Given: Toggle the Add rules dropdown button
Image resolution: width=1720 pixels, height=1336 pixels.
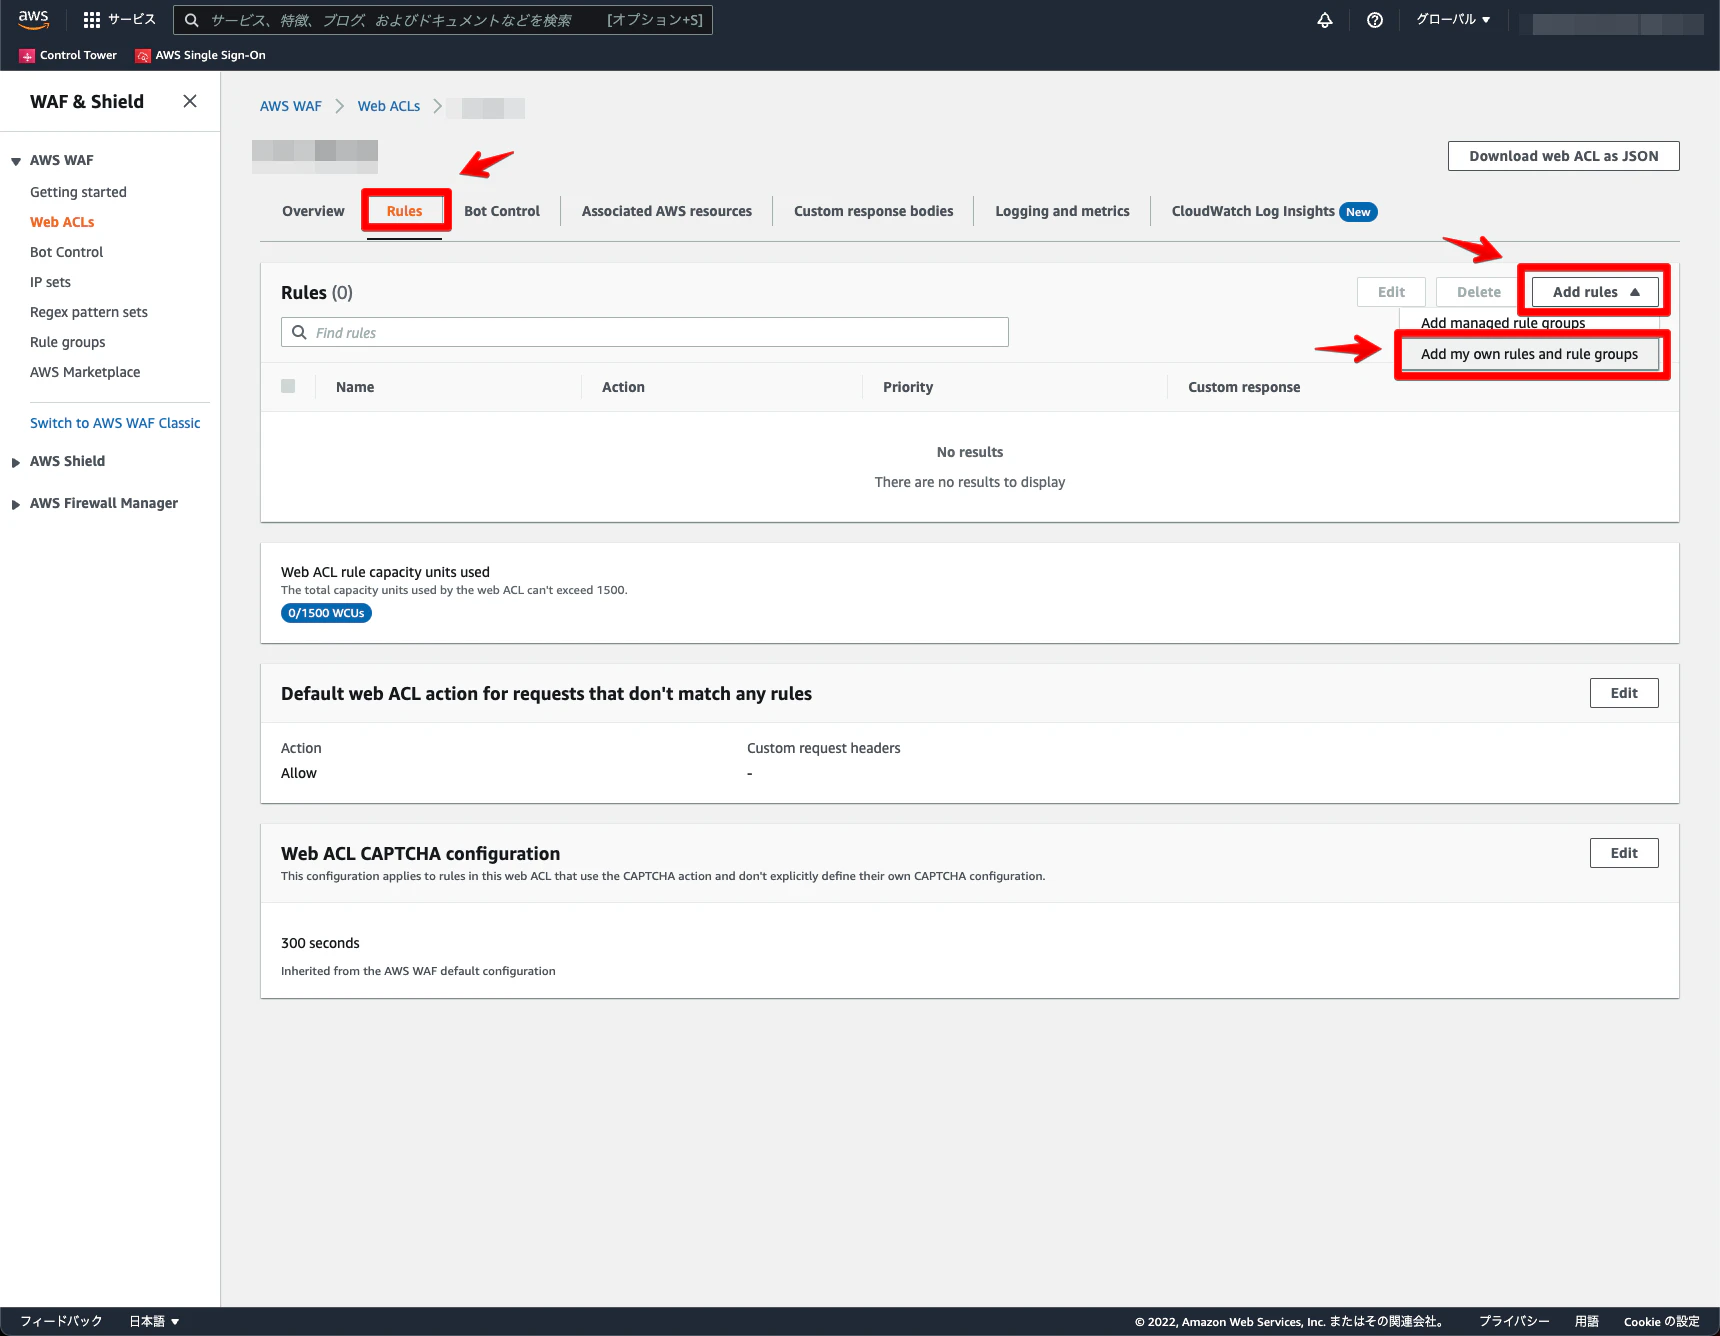Looking at the screenshot, I should coord(1595,292).
